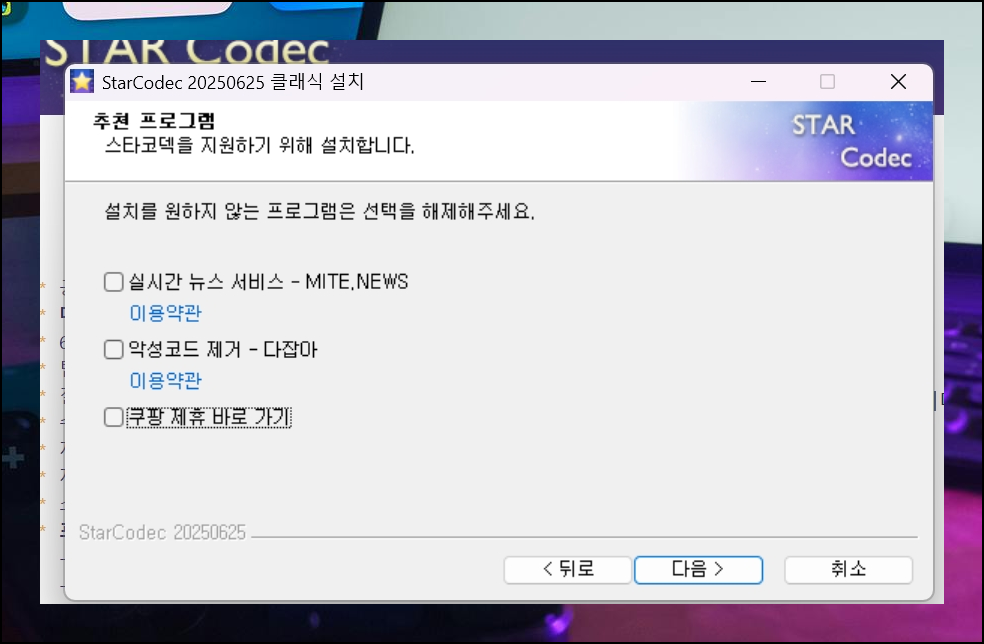Click the maximize button in title bar
The height and width of the screenshot is (644, 984).
[827, 82]
